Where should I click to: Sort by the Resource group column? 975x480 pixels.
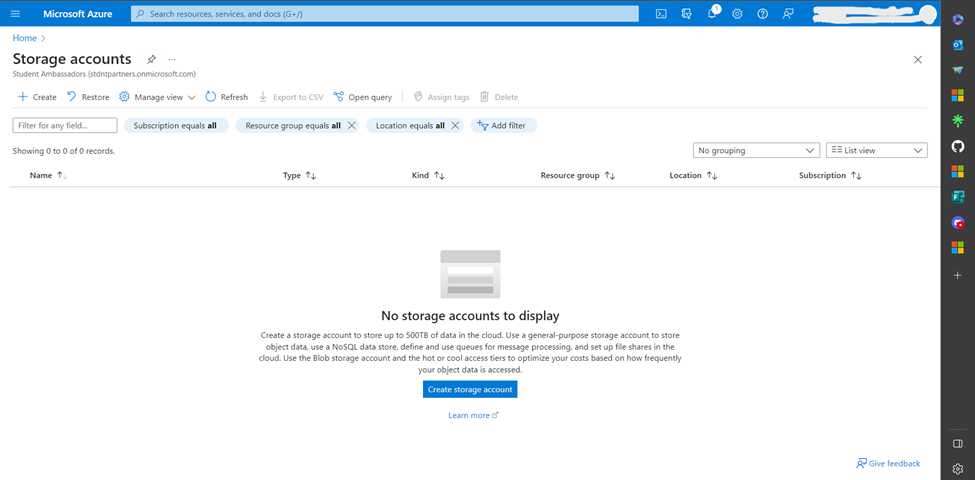coord(578,176)
